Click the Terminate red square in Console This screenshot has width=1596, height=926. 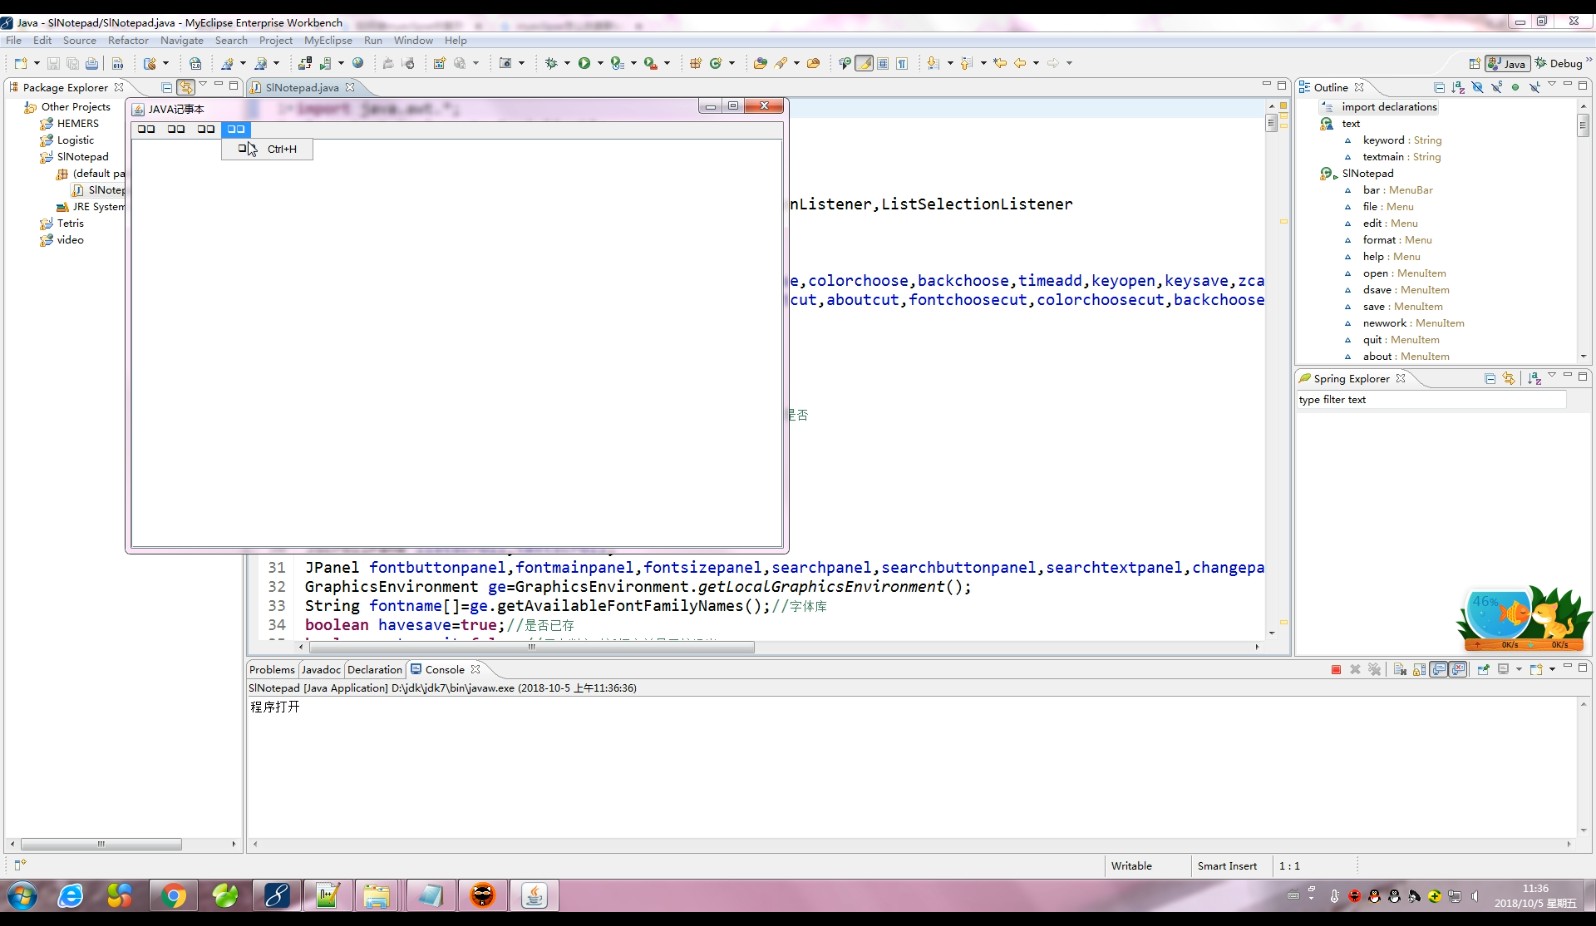pos(1336,669)
